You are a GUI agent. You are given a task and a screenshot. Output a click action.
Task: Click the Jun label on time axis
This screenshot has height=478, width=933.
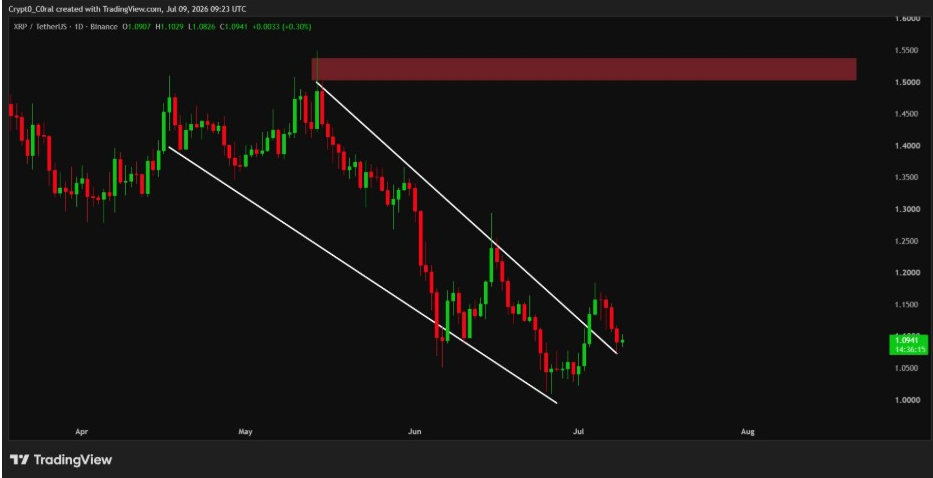[x=415, y=432]
